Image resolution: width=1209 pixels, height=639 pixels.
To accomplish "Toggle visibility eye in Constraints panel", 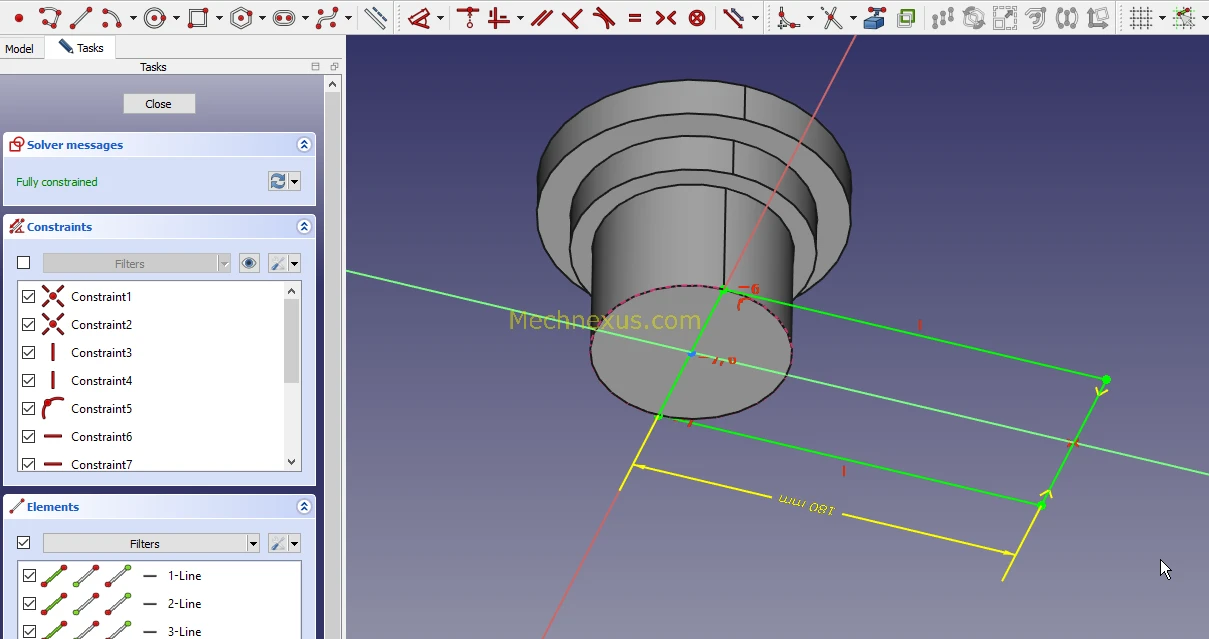I will (x=249, y=264).
